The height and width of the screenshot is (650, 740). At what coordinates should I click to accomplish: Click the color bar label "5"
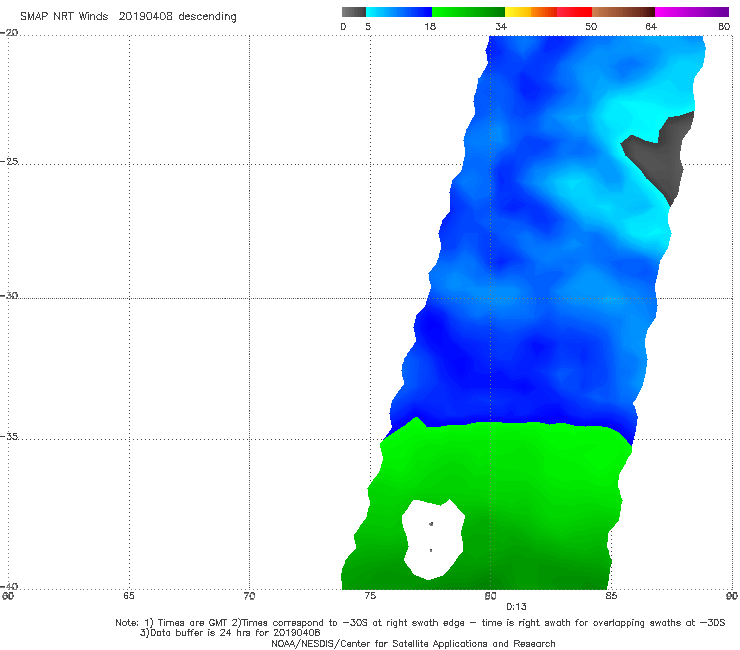[x=368, y=27]
